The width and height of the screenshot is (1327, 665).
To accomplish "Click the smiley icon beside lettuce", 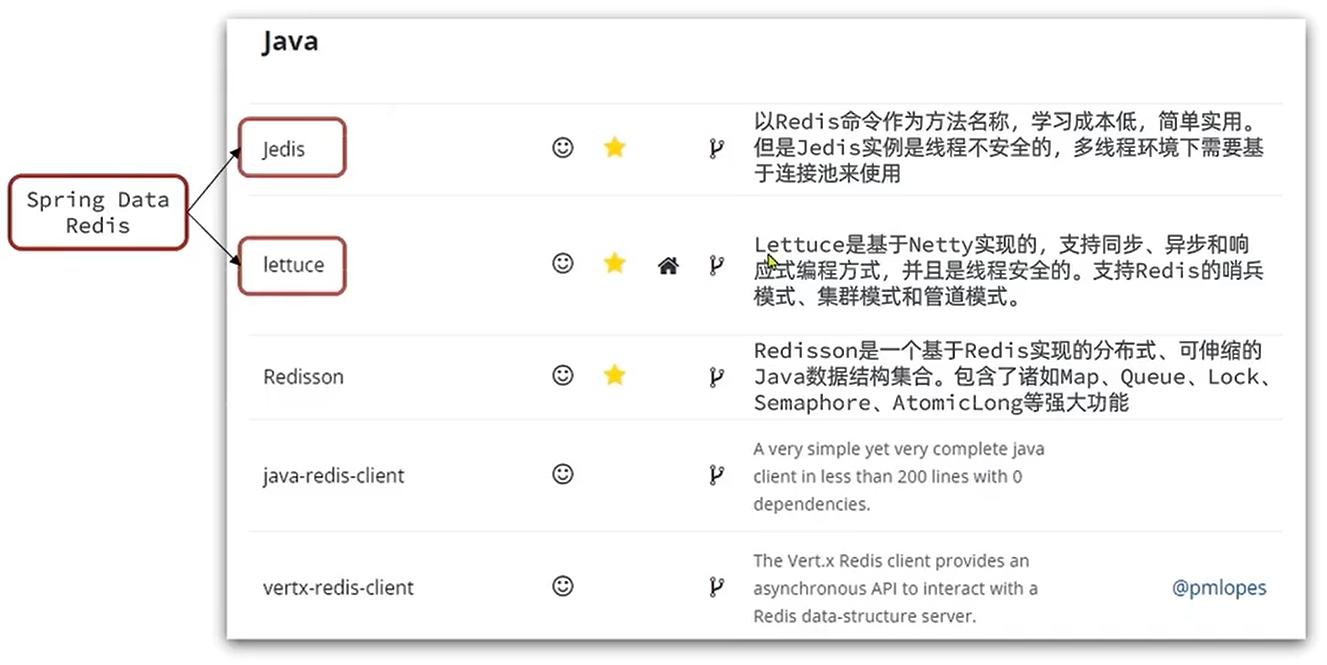I will [563, 263].
